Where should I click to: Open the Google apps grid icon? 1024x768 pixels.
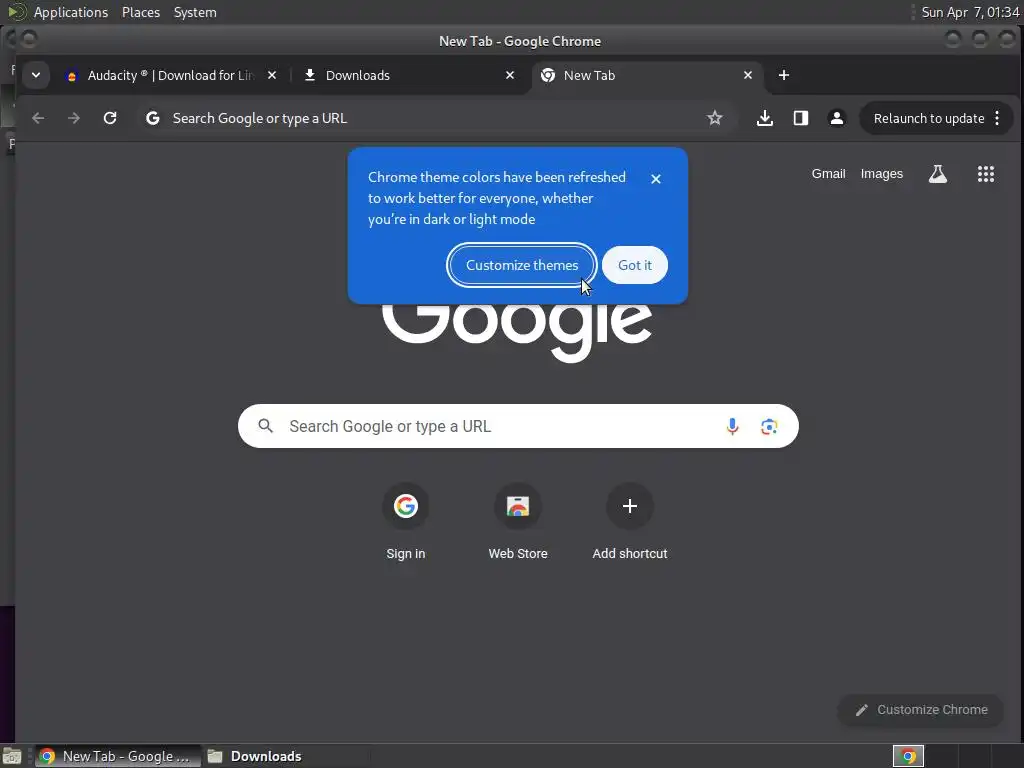pyautogui.click(x=985, y=174)
